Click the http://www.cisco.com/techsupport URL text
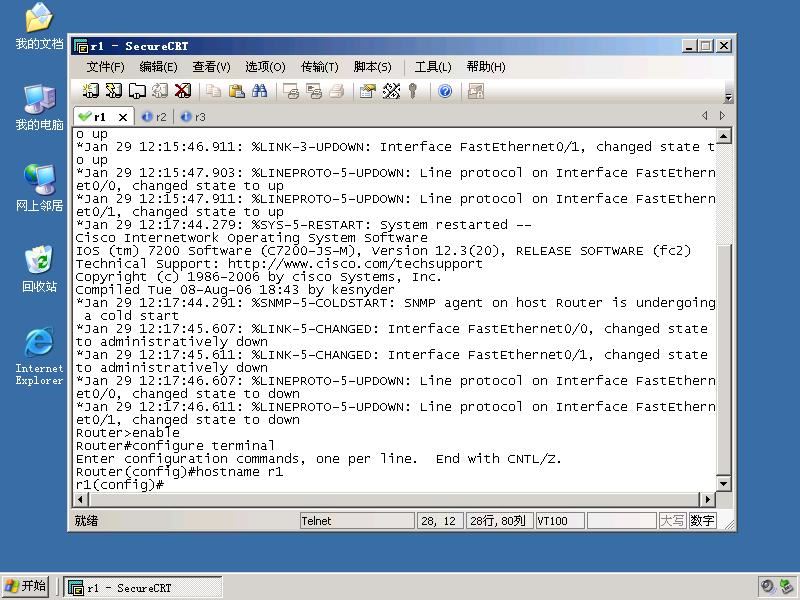This screenshot has width=800, height=600. 355,264
